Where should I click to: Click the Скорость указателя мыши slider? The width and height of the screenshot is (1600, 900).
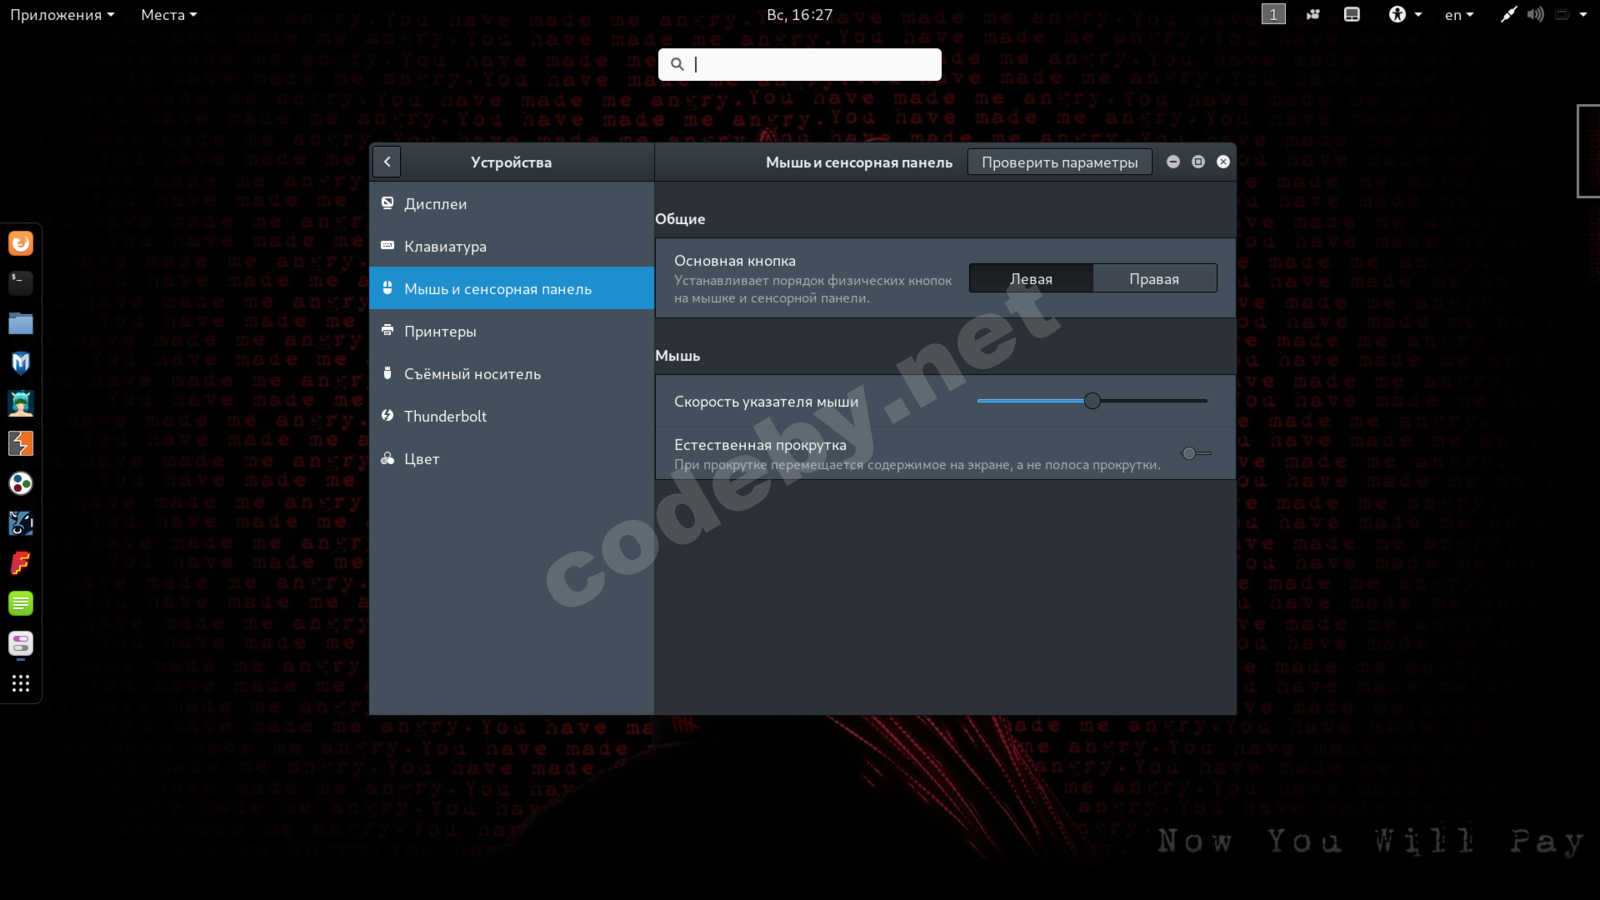click(1092, 401)
